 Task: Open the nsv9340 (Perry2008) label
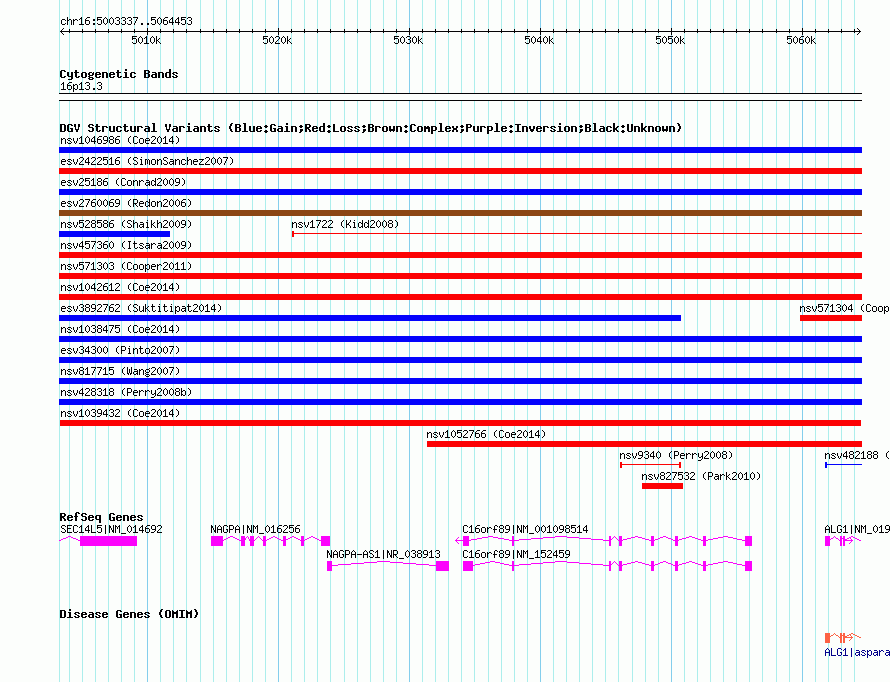[676, 455]
